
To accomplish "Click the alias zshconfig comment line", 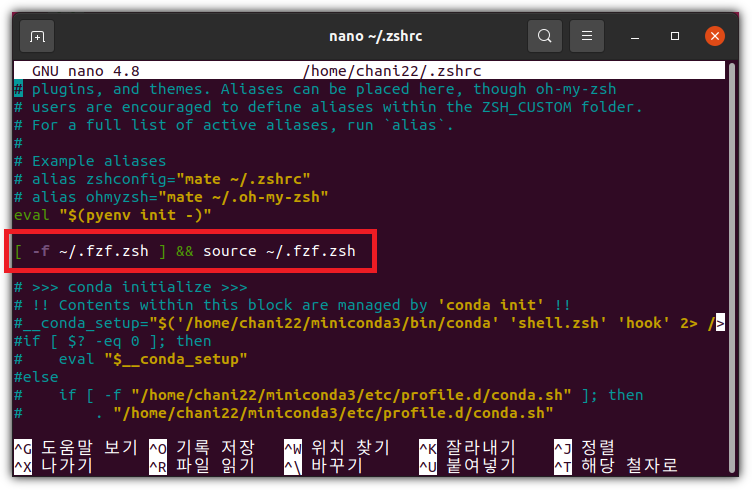I will 162,179.
